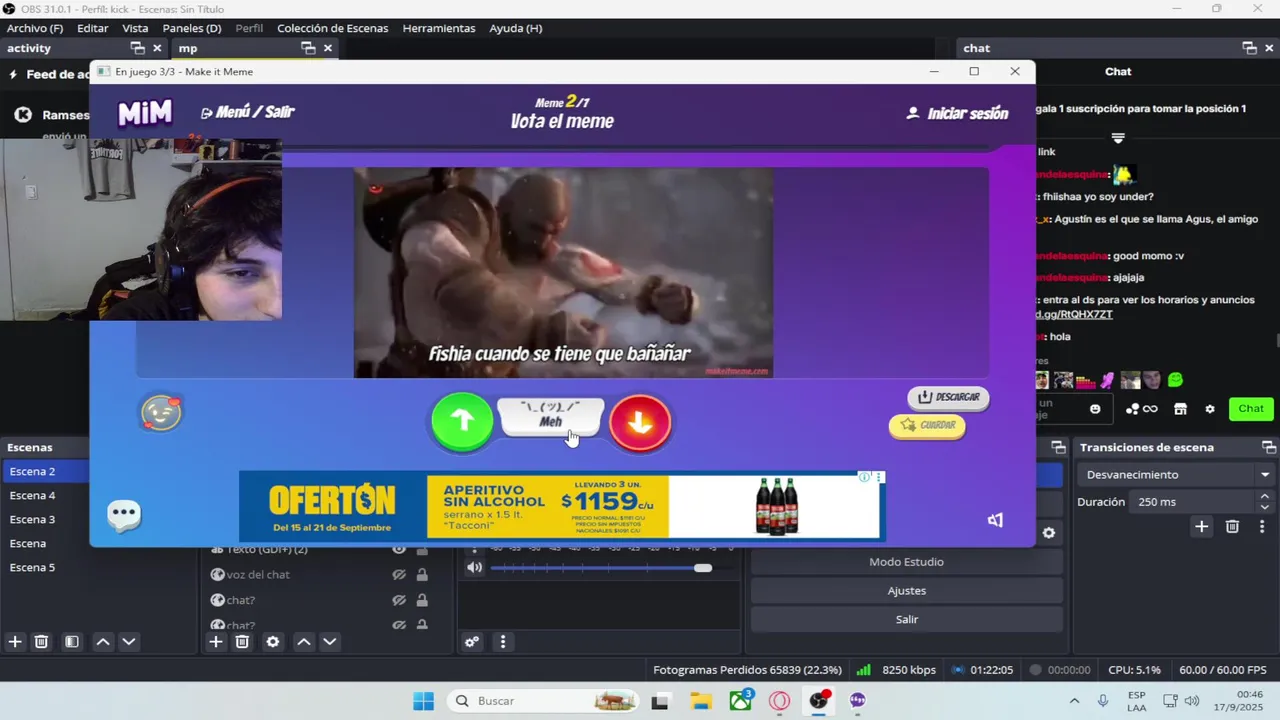Open the Paneles menu
This screenshot has width=1280, height=720.
coord(192,28)
